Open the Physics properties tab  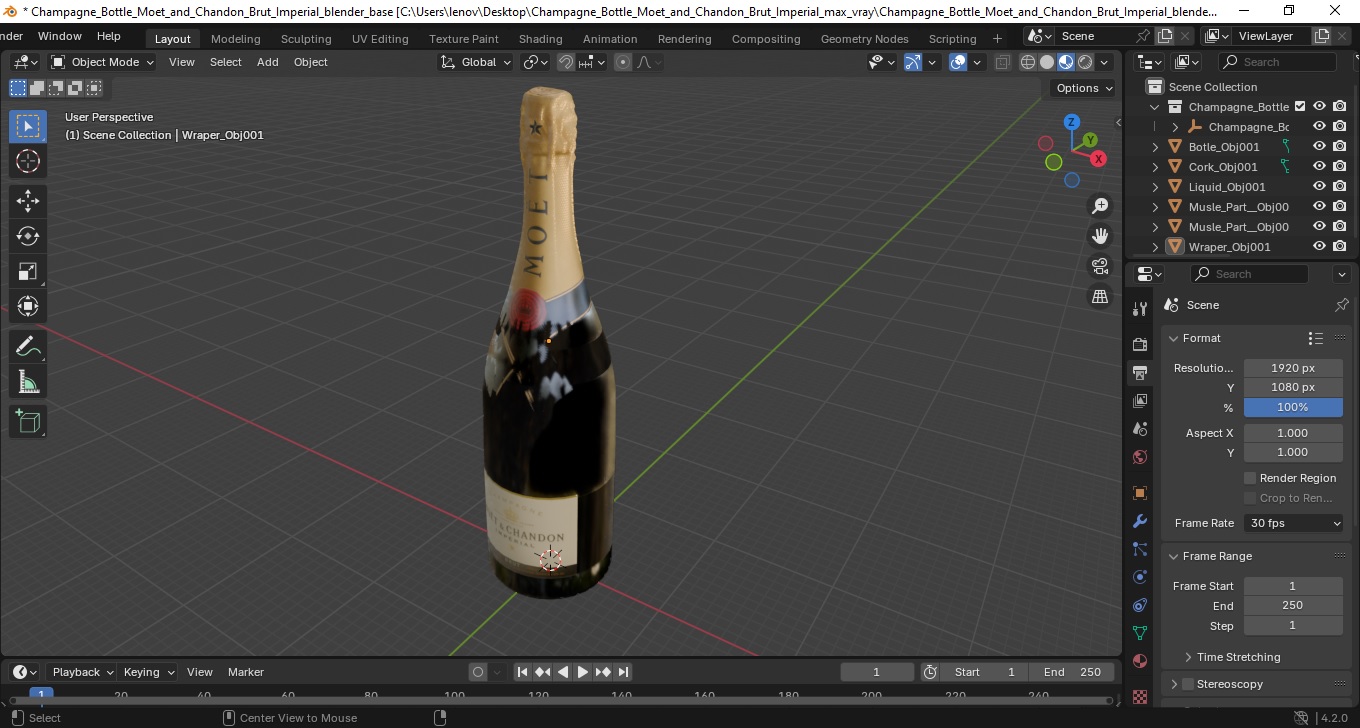click(1140, 577)
